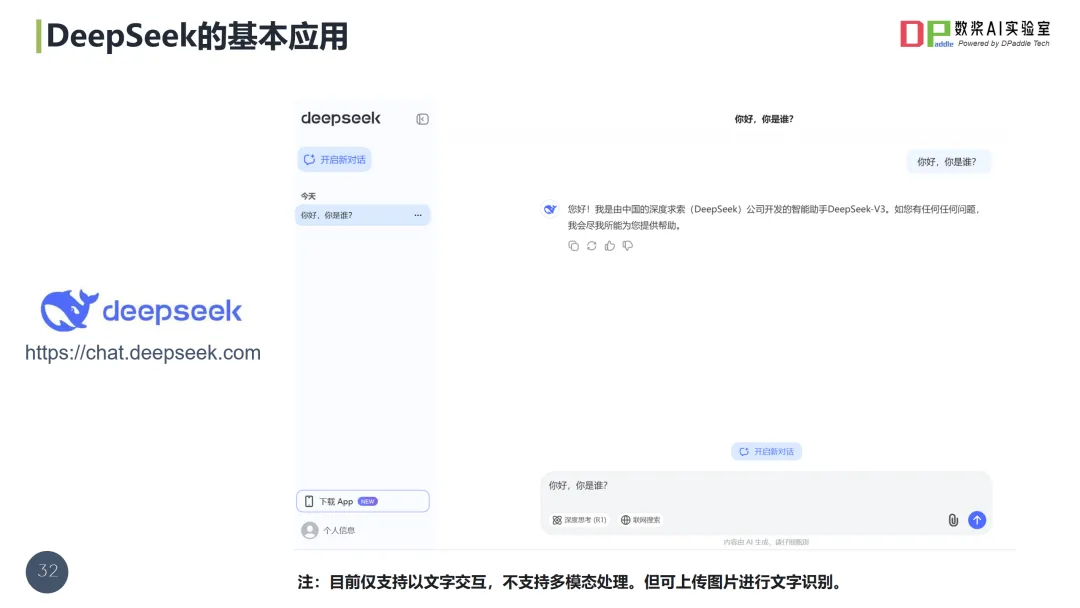Click the centered '开启新对话' button above input
The height and width of the screenshot is (608, 1080).
click(x=766, y=452)
